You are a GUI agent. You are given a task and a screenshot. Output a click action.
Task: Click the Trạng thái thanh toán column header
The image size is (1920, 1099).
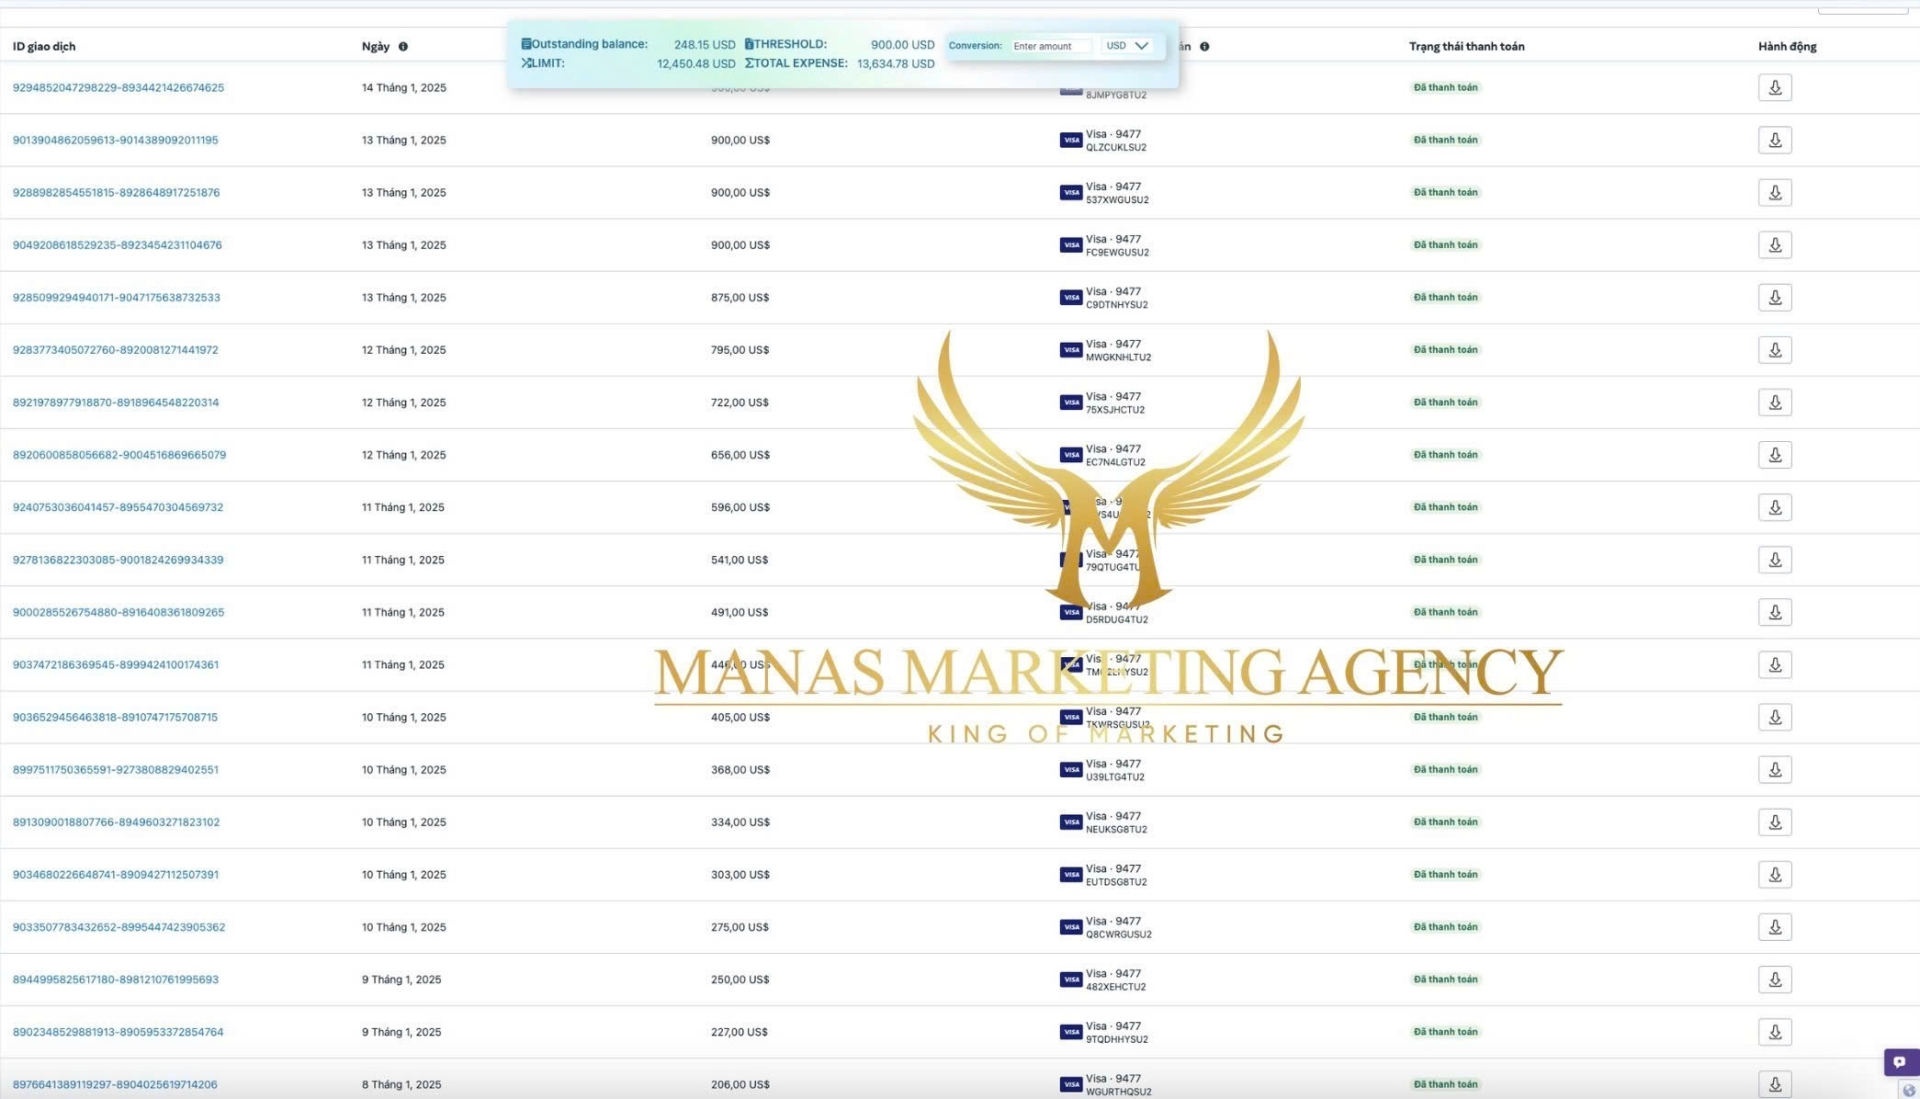point(1466,46)
